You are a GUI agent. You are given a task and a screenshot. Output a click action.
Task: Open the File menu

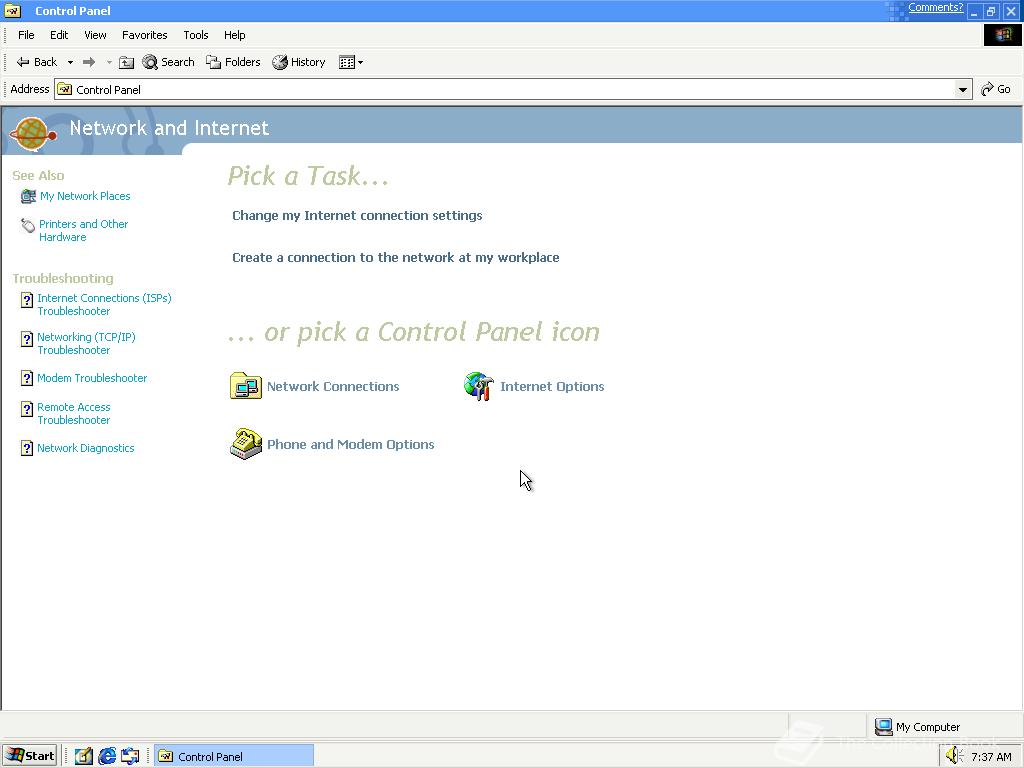[x=26, y=35]
